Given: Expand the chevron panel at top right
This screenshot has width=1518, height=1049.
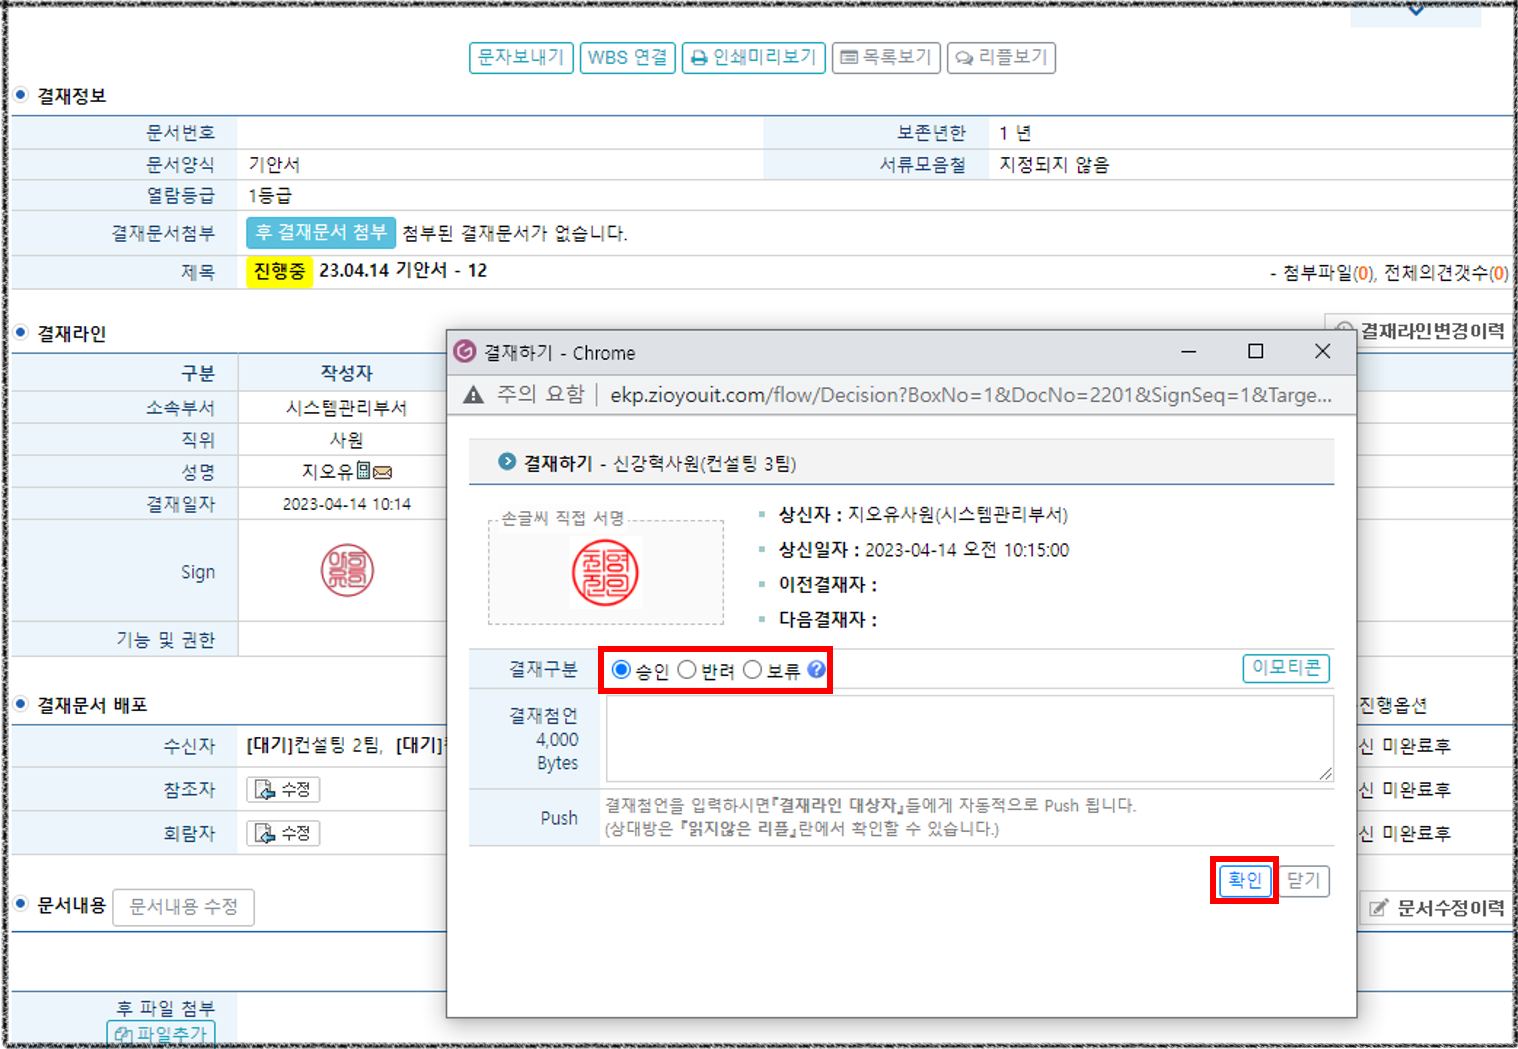Looking at the screenshot, I should tap(1415, 11).
